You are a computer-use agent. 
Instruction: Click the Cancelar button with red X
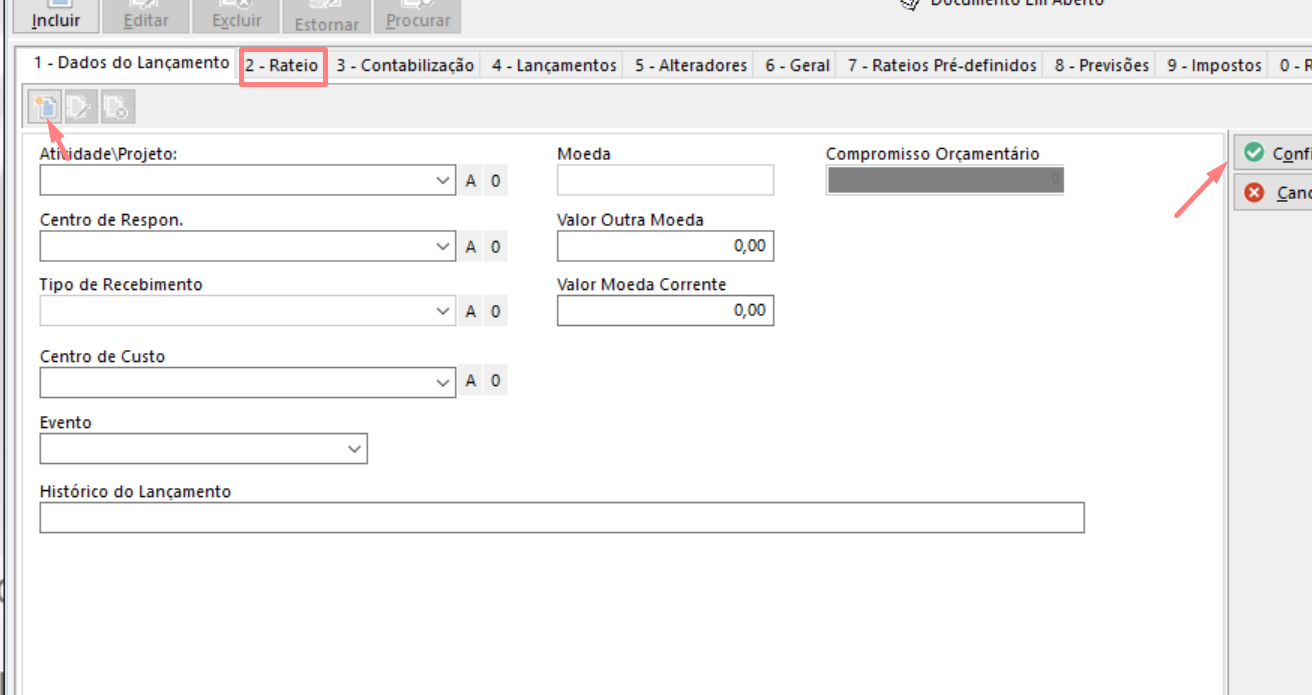tap(1273, 193)
